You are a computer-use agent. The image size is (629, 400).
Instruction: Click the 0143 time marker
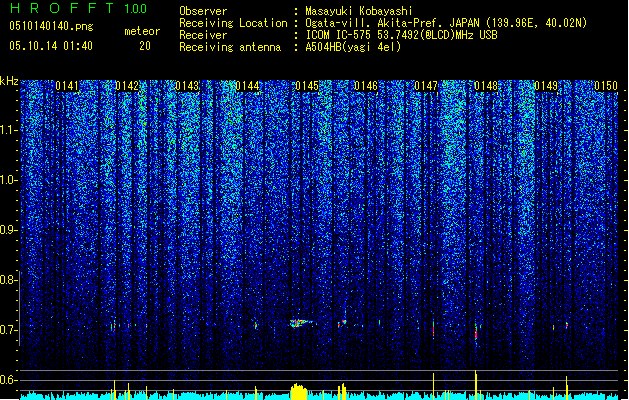pos(187,86)
